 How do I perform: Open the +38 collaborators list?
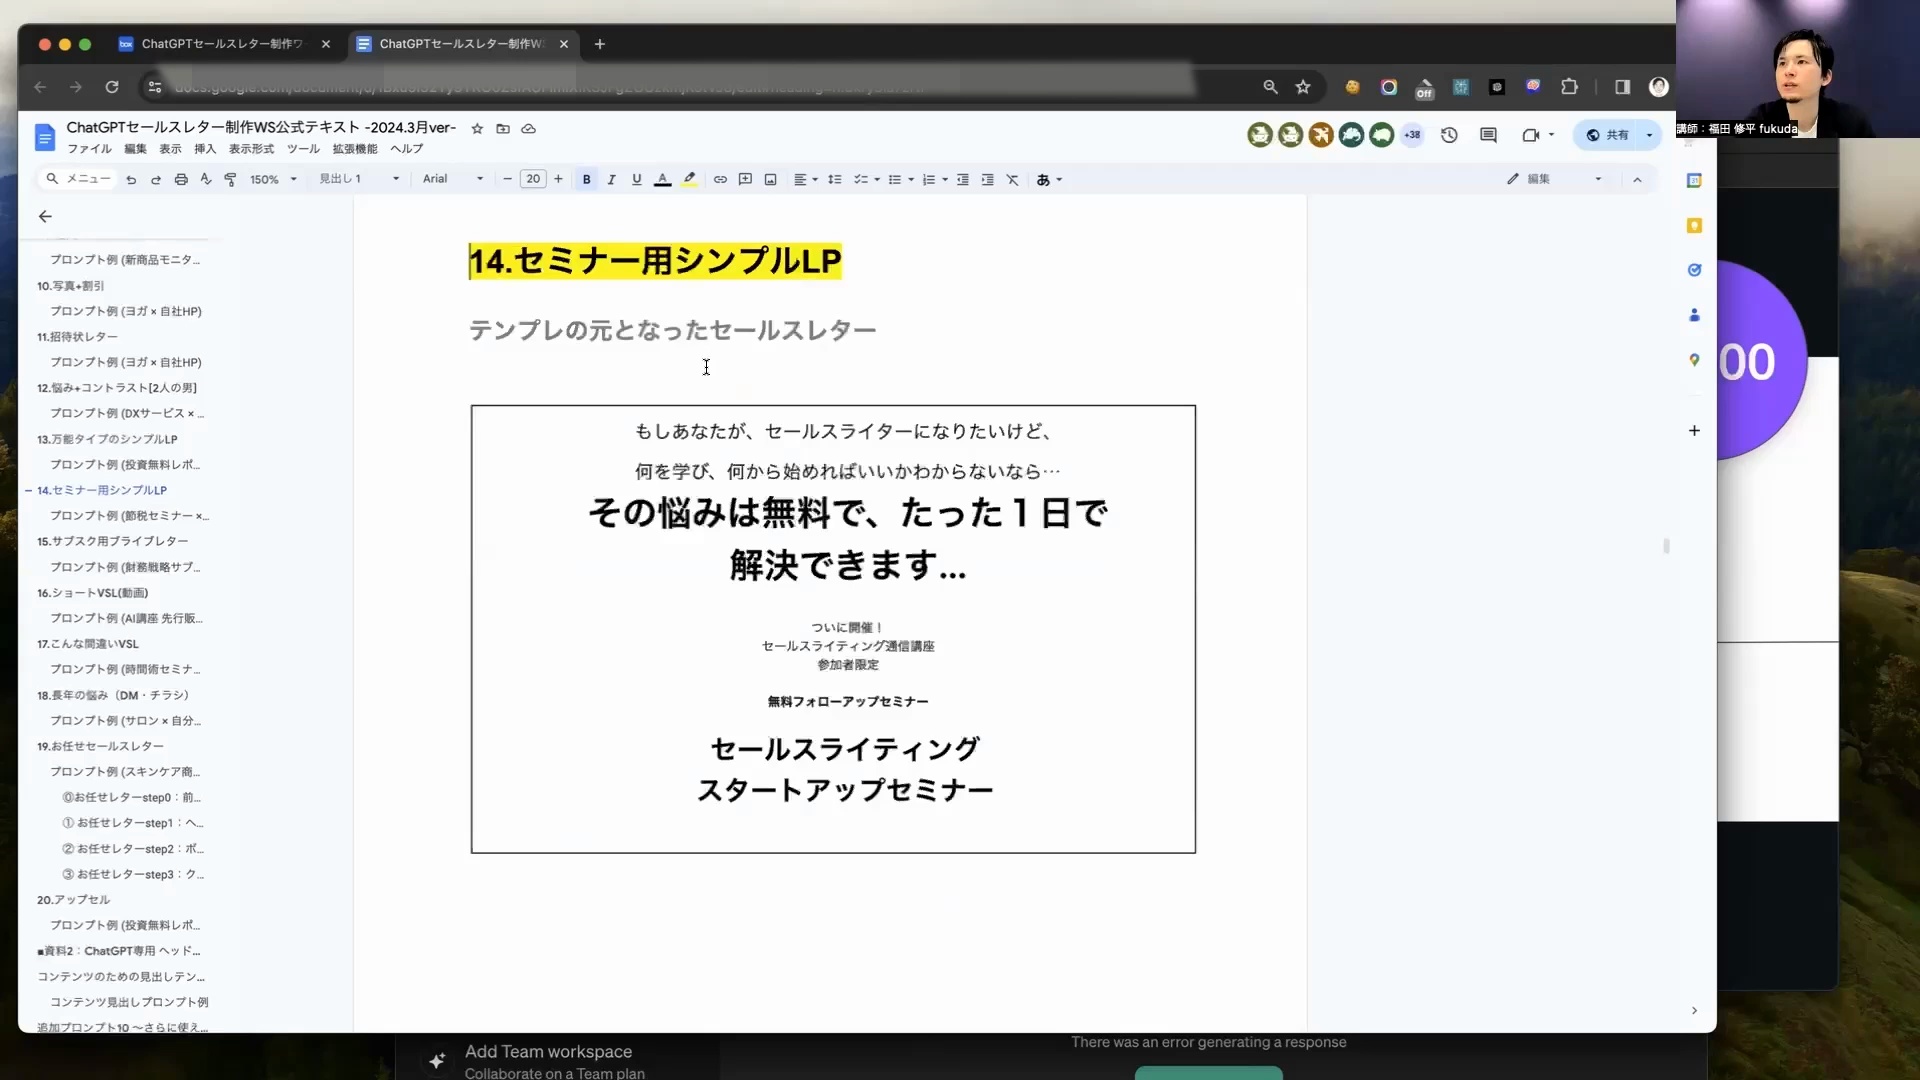pos(1412,135)
